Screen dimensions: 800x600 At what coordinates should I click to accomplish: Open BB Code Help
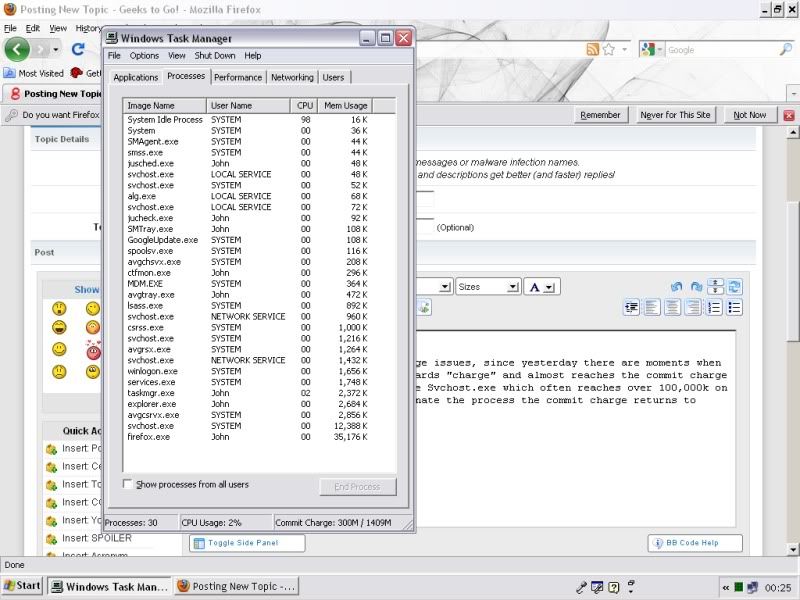point(695,543)
